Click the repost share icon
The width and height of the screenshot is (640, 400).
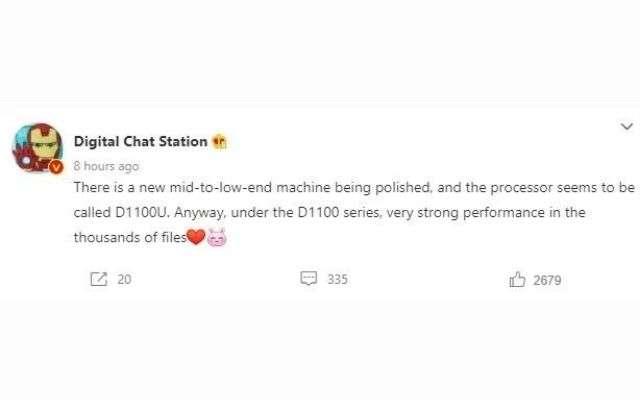point(98,279)
